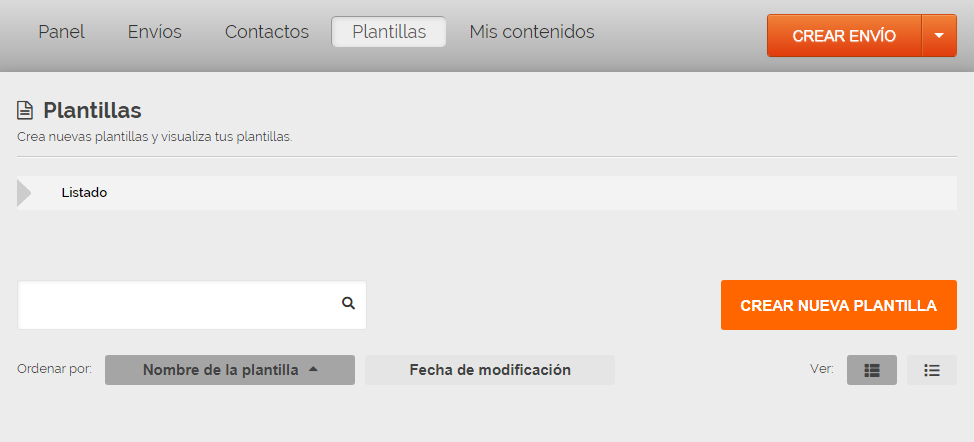This screenshot has height=442, width=974.
Task: Go to the Envíos tab
Action: click(x=155, y=32)
